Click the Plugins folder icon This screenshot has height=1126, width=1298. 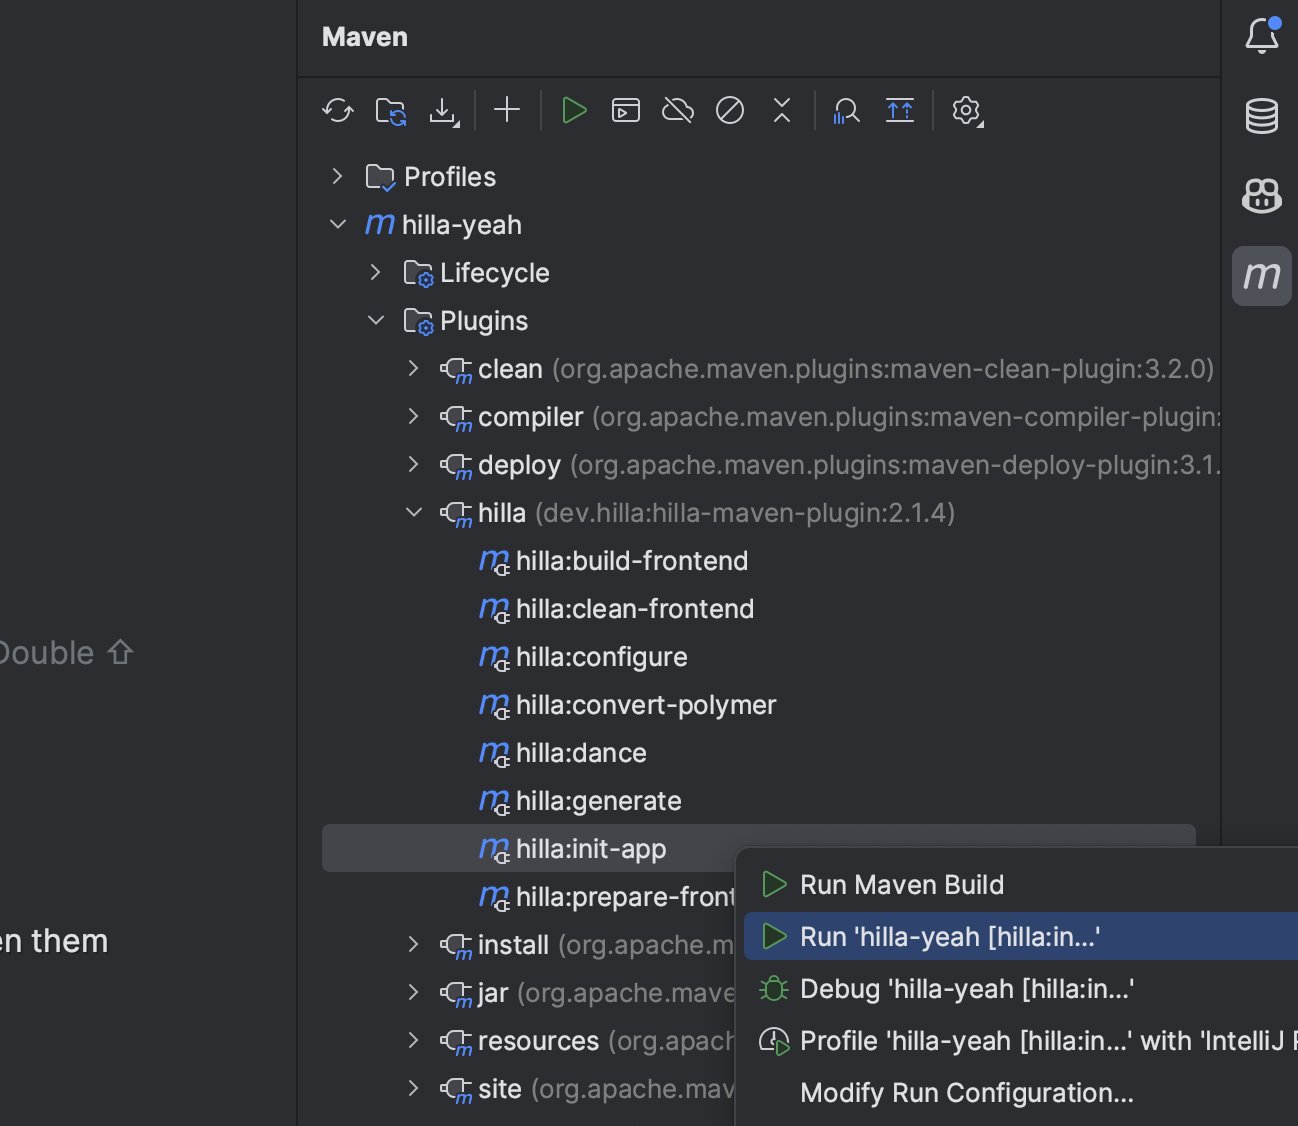418,321
